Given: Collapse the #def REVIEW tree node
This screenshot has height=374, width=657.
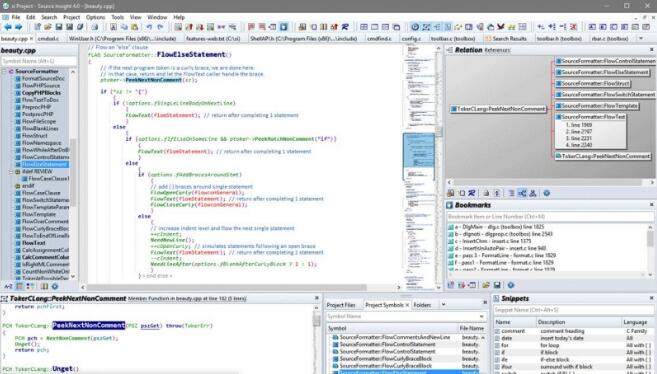Looking at the screenshot, I should click(x=10, y=172).
